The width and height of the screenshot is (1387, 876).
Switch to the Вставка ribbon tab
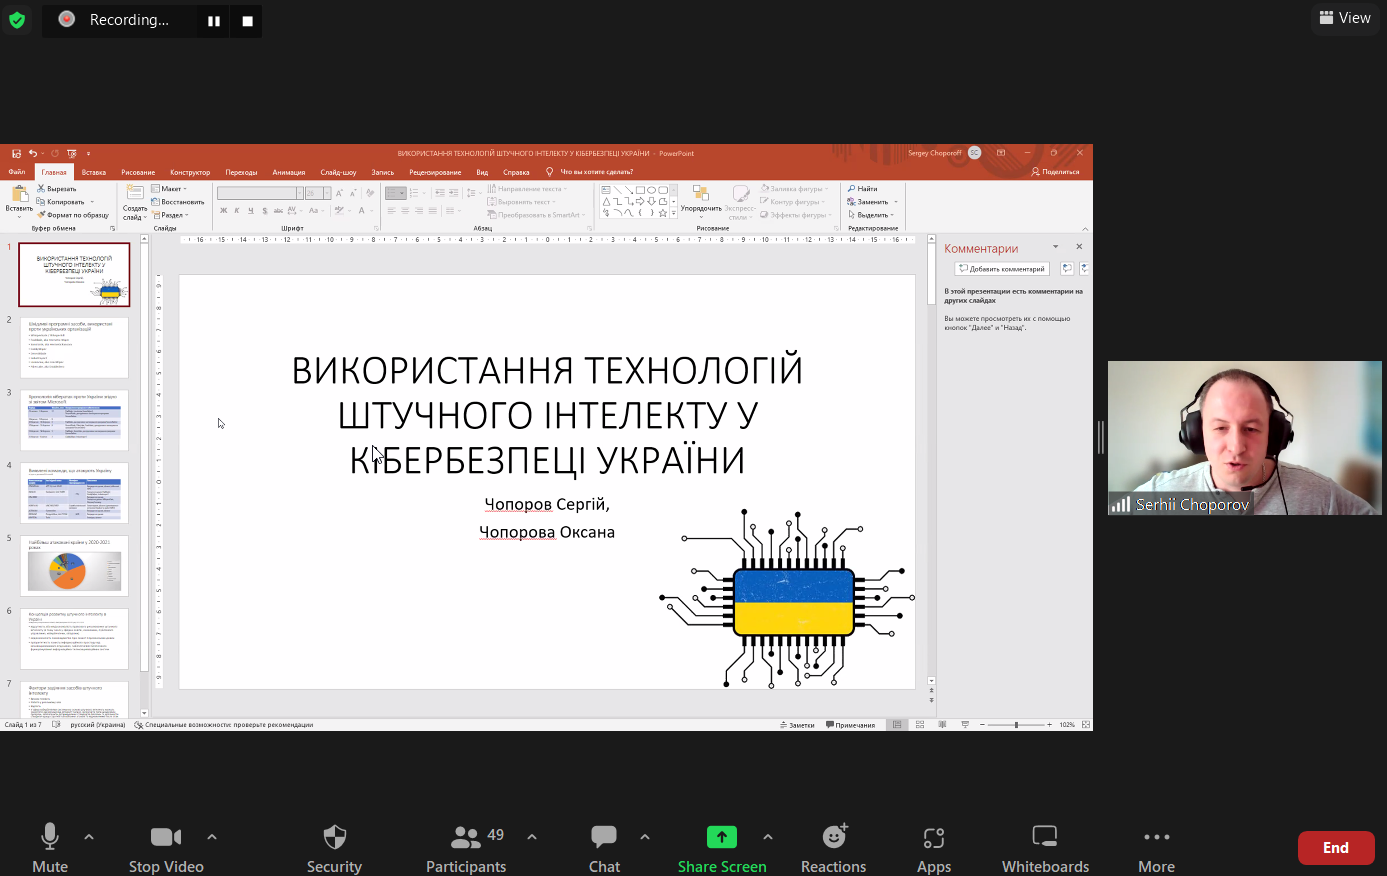click(94, 172)
